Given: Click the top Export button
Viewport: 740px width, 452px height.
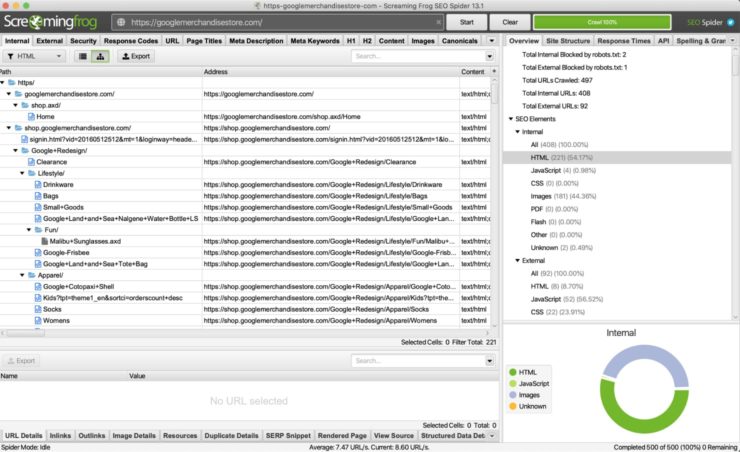Looking at the screenshot, I should pyautogui.click(x=136, y=56).
